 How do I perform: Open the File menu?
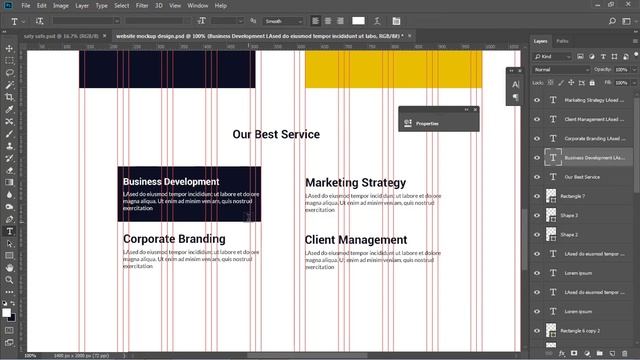click(26, 6)
